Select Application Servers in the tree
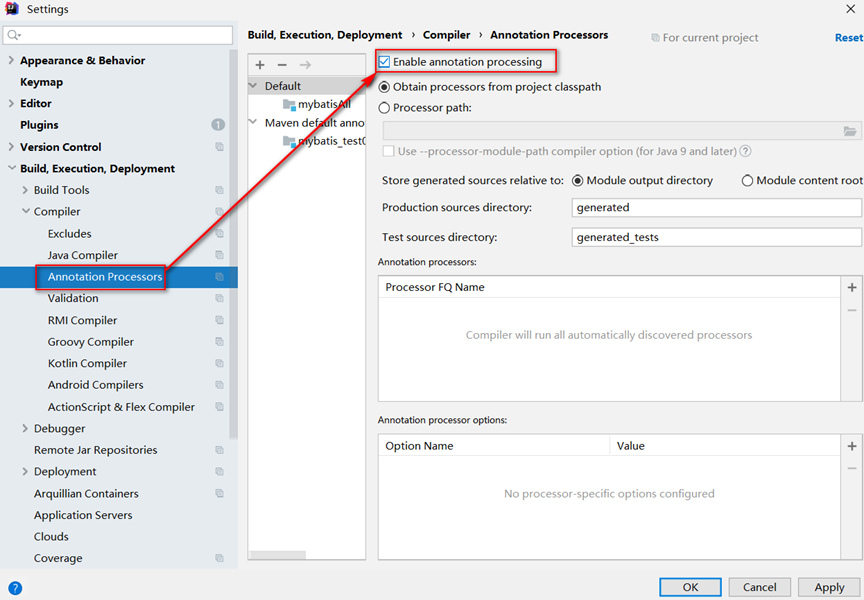The image size is (864, 600). pyautogui.click(x=83, y=515)
